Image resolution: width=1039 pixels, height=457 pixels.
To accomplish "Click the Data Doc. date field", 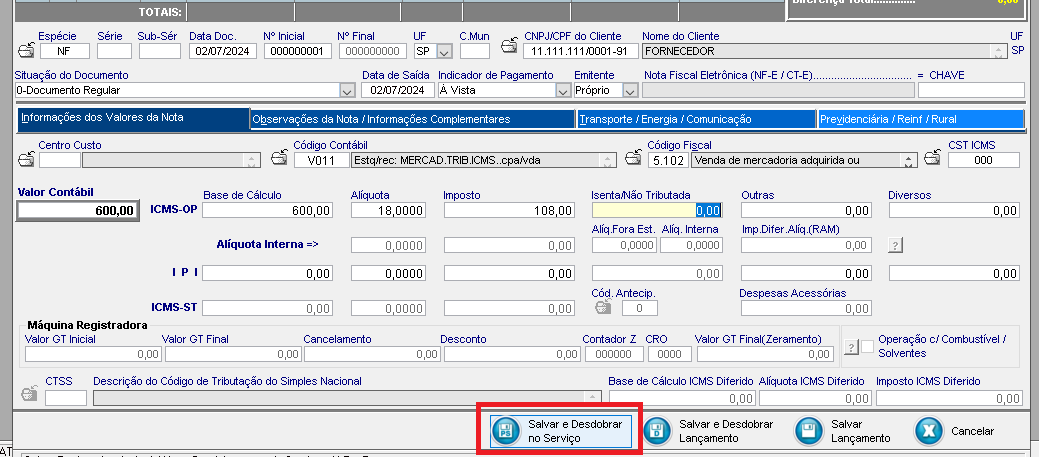I will pos(223,51).
